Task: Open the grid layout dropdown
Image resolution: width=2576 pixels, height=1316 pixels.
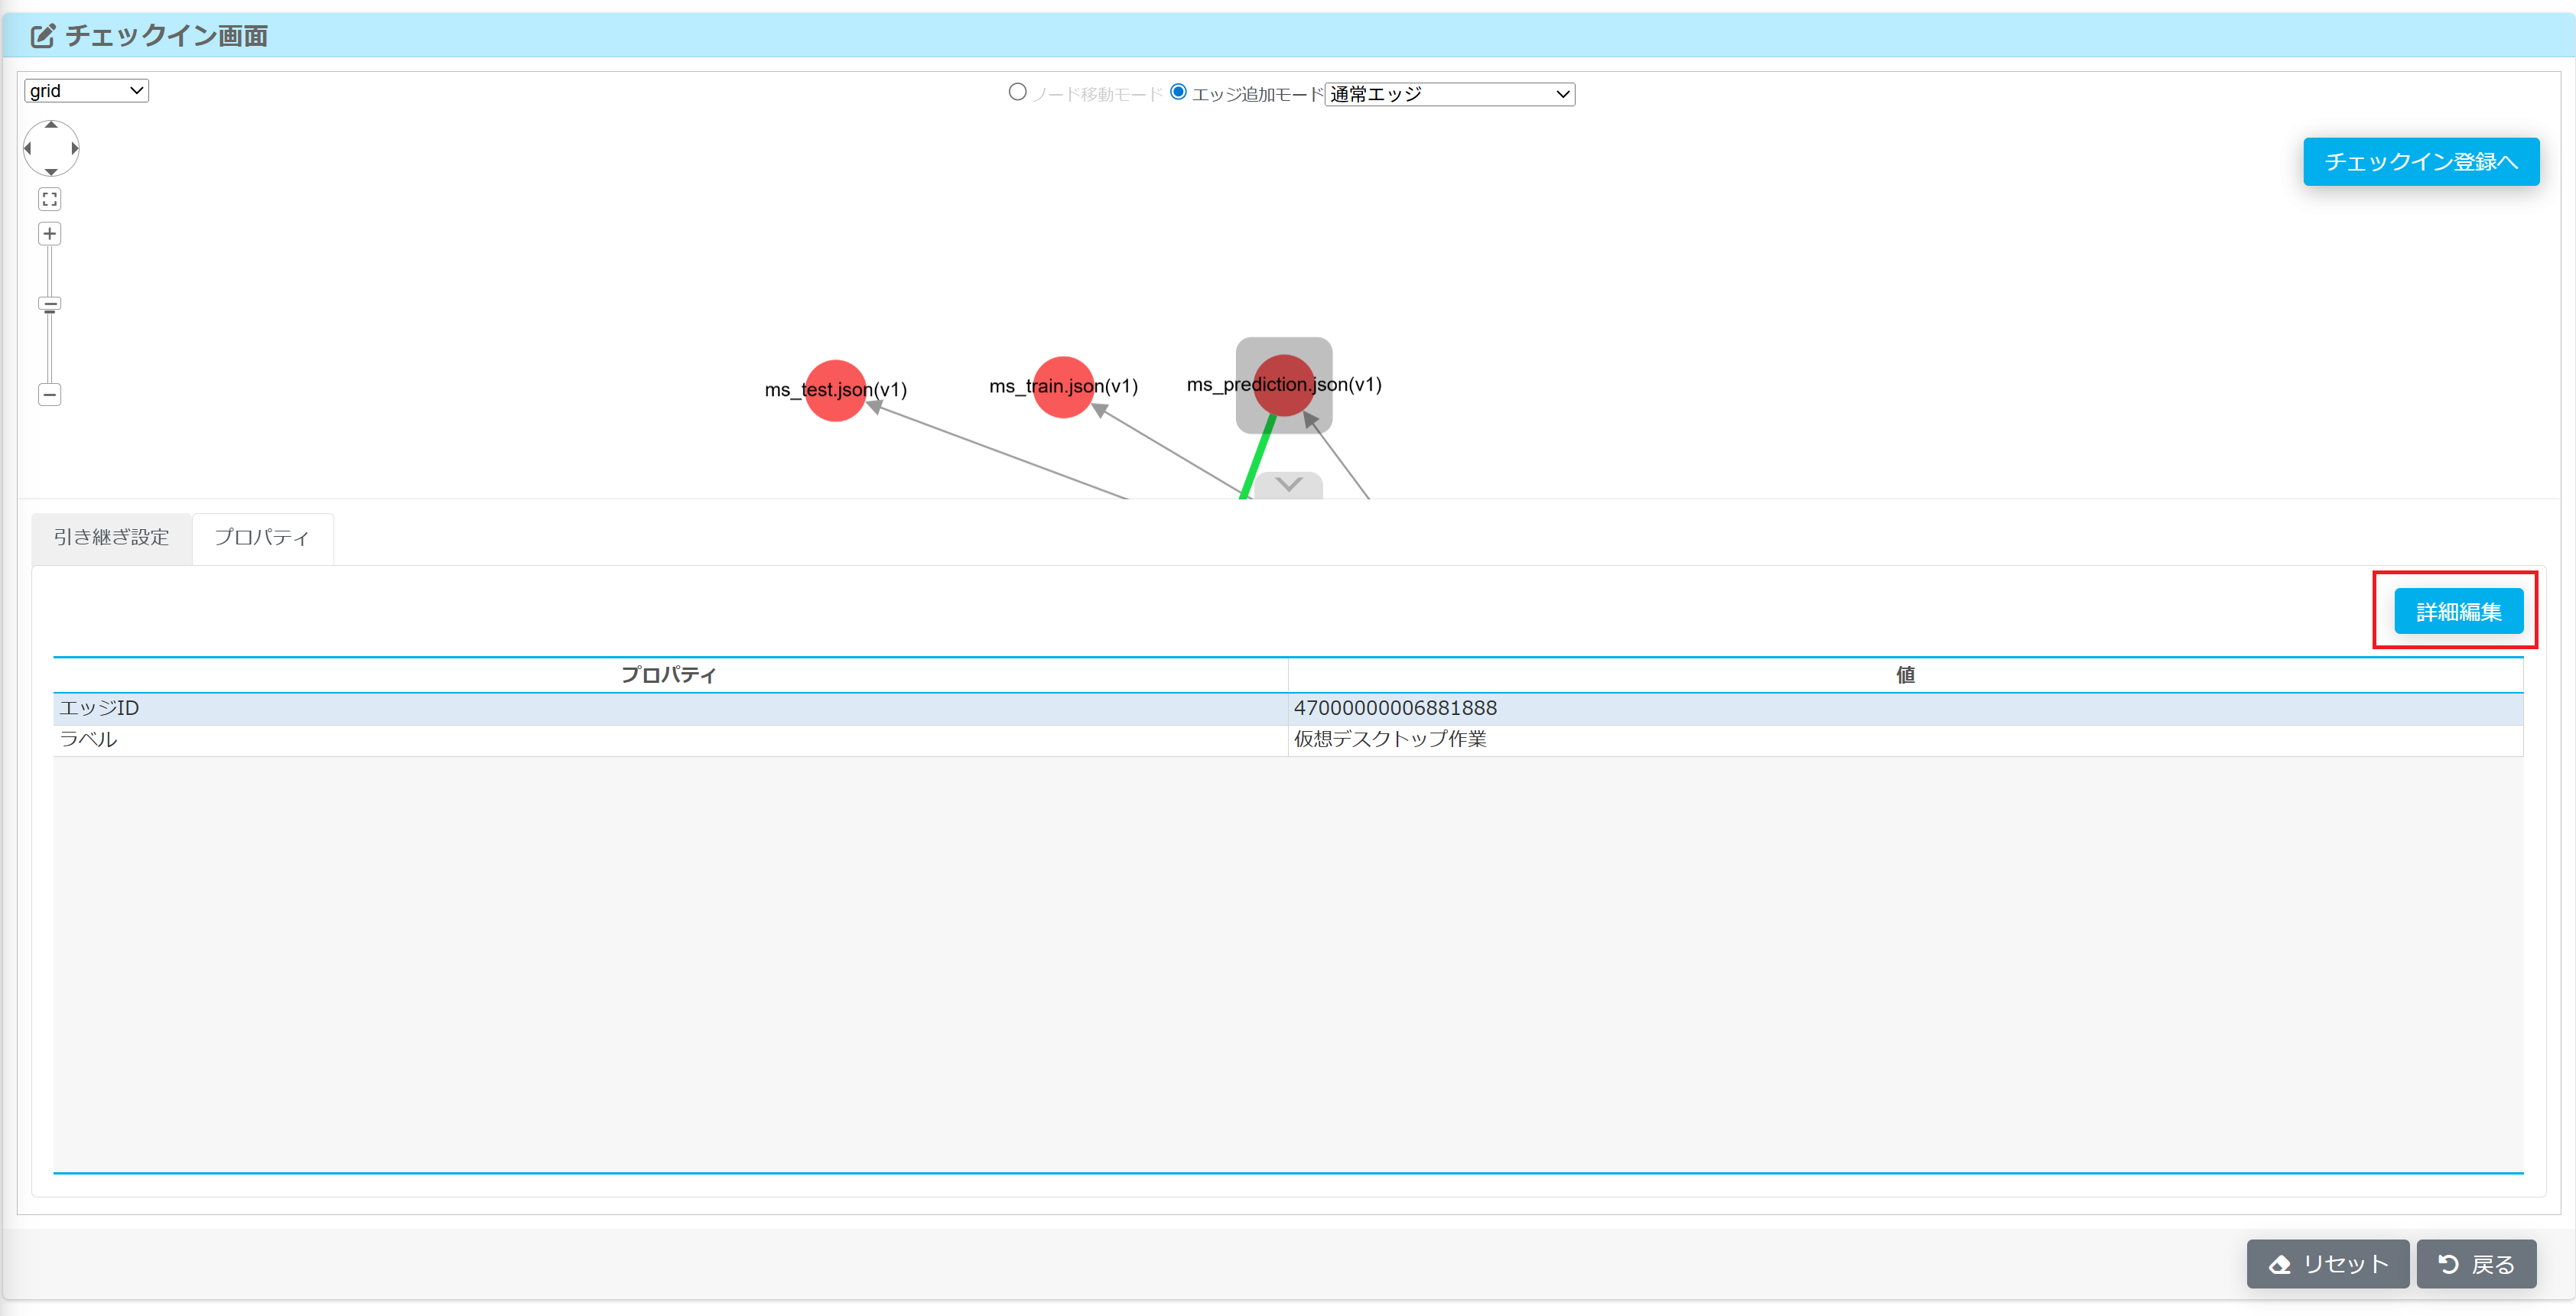Action: click(x=86, y=91)
